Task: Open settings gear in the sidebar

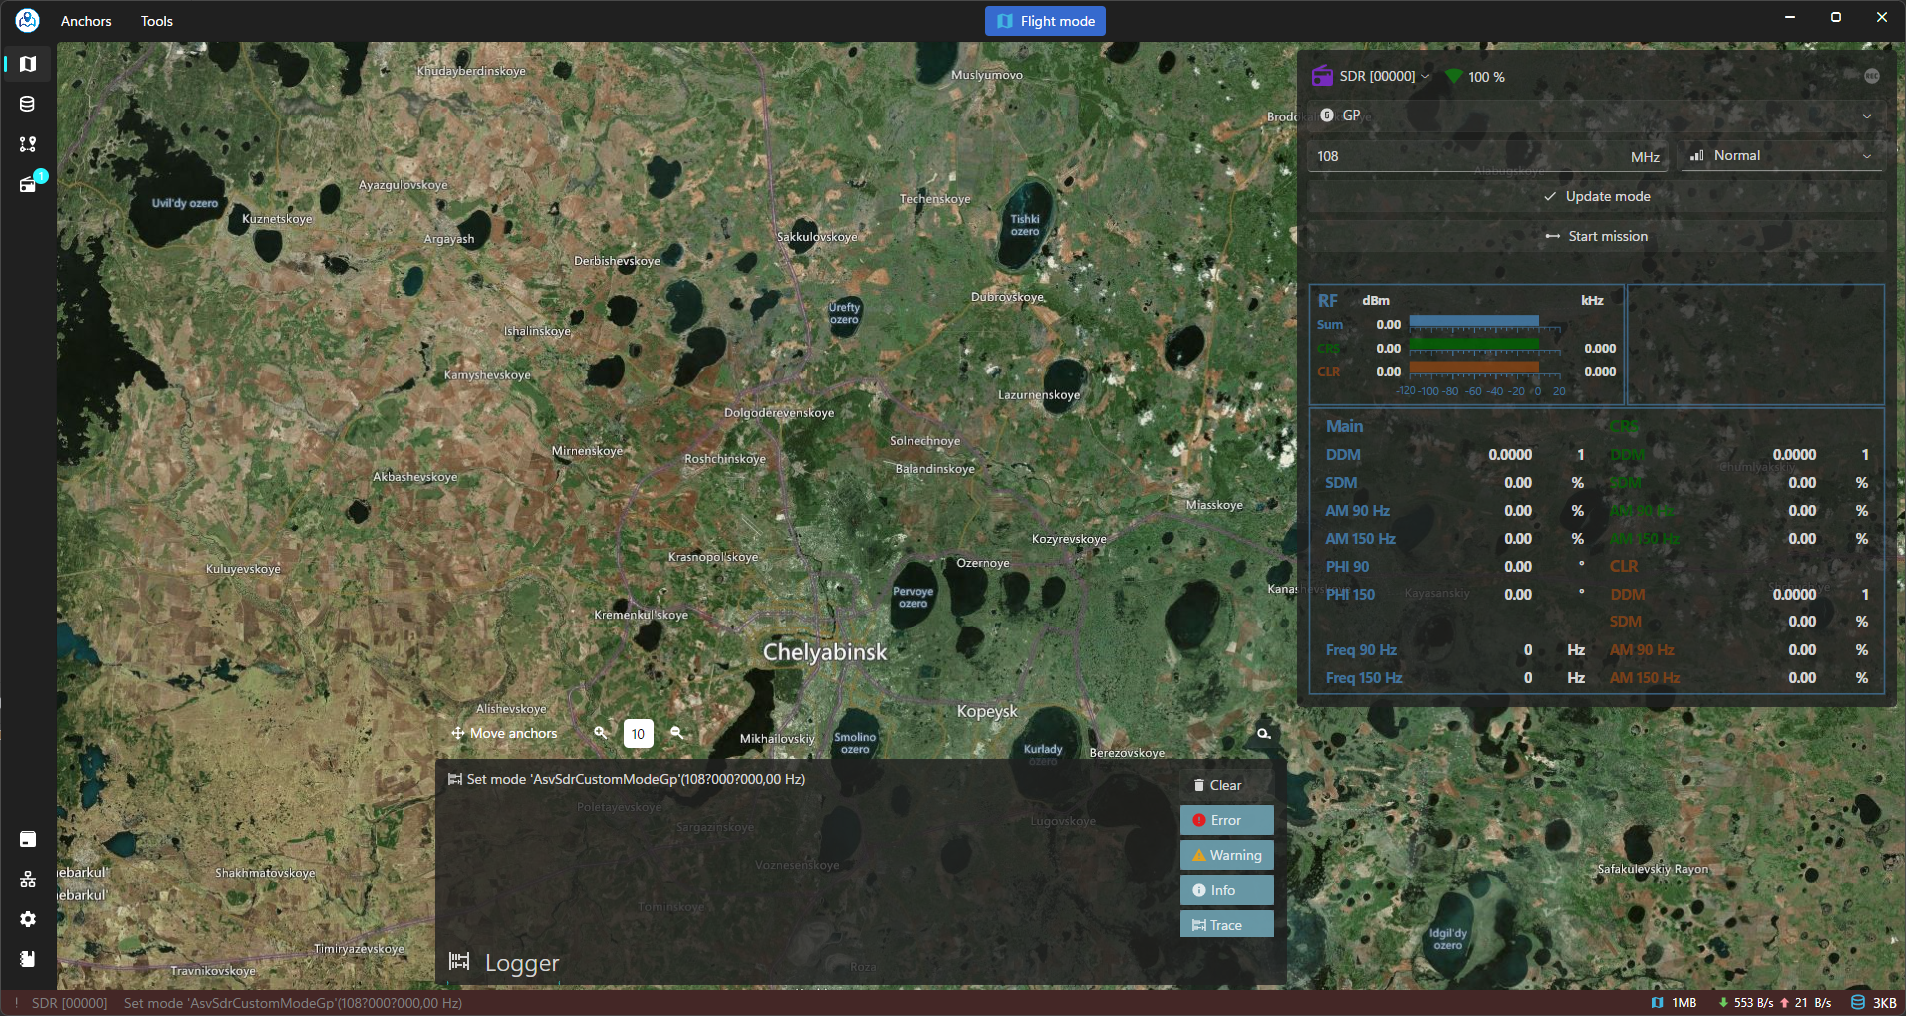Action: click(28, 919)
